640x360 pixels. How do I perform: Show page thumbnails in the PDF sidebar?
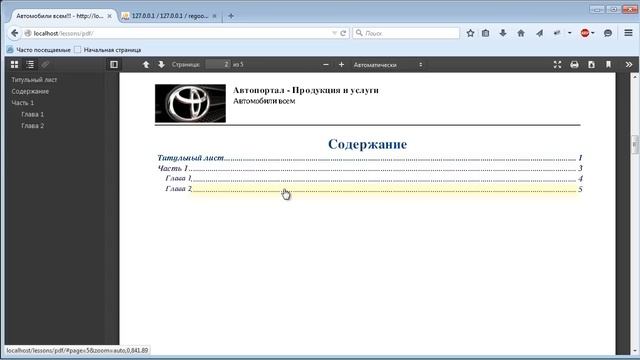click(15, 64)
